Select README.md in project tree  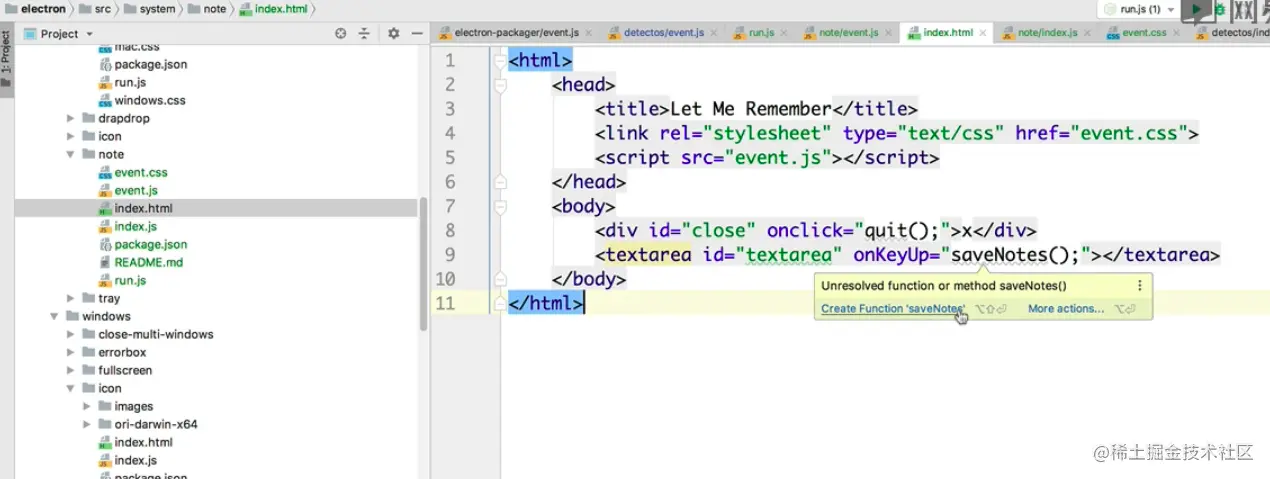(x=147, y=262)
